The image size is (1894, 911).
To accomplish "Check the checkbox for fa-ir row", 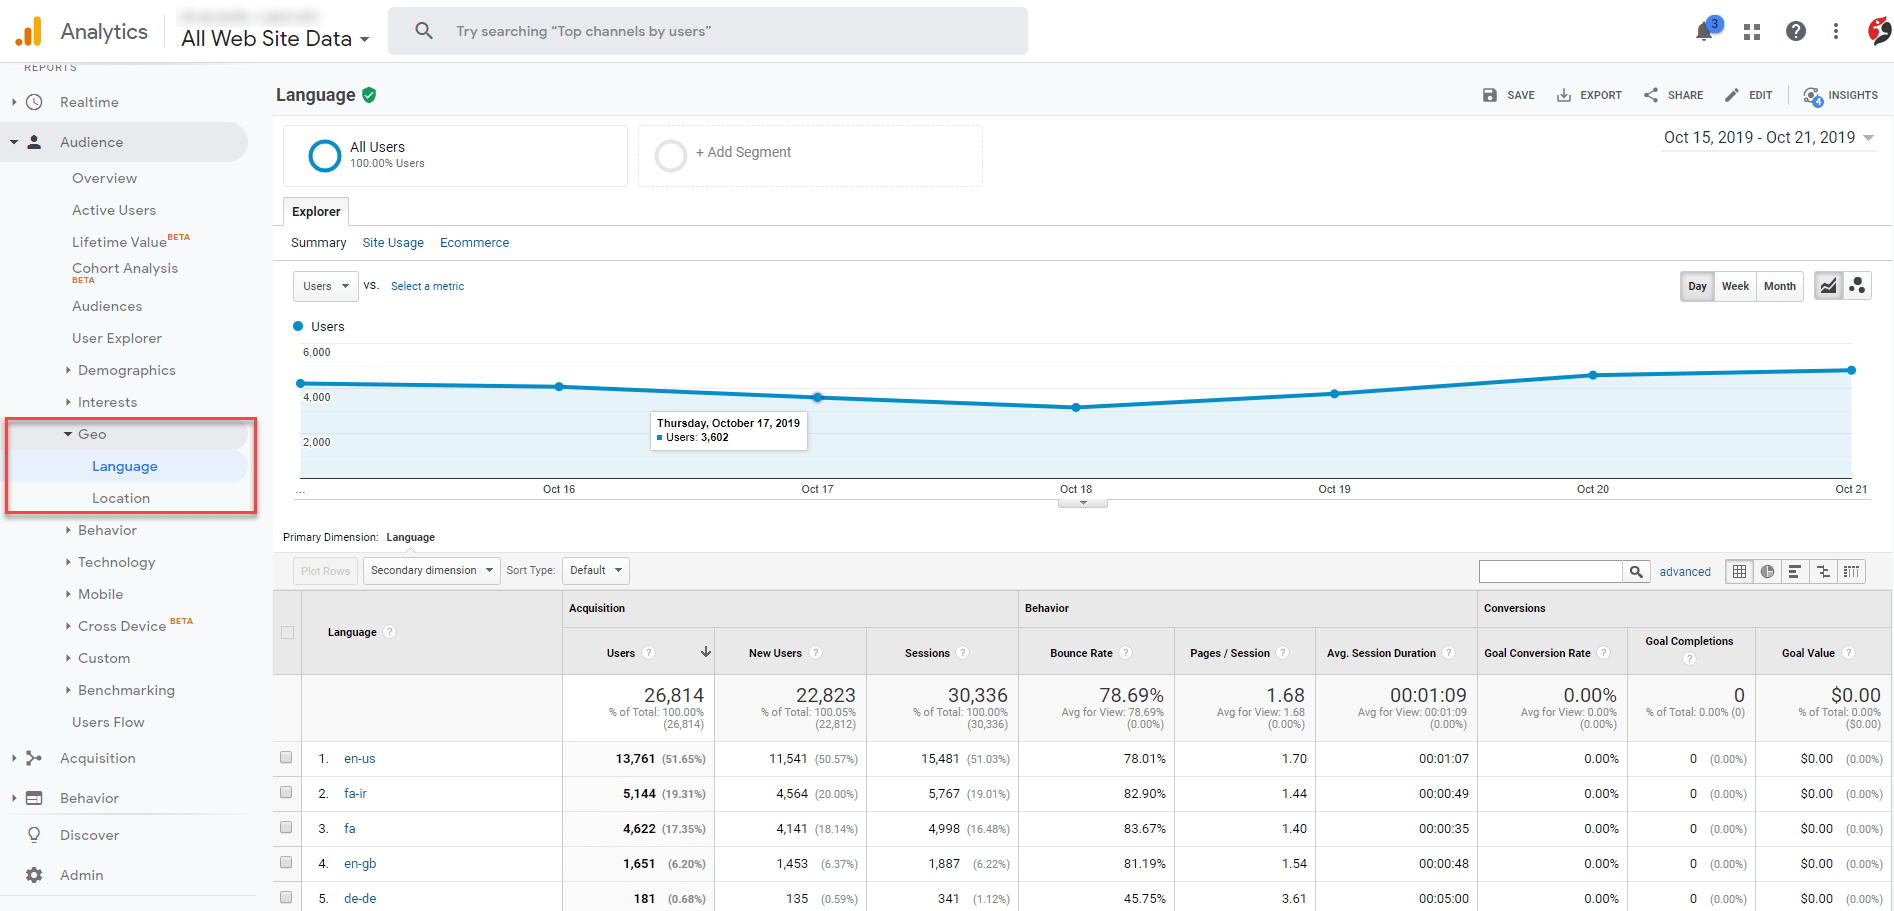I will click(287, 793).
